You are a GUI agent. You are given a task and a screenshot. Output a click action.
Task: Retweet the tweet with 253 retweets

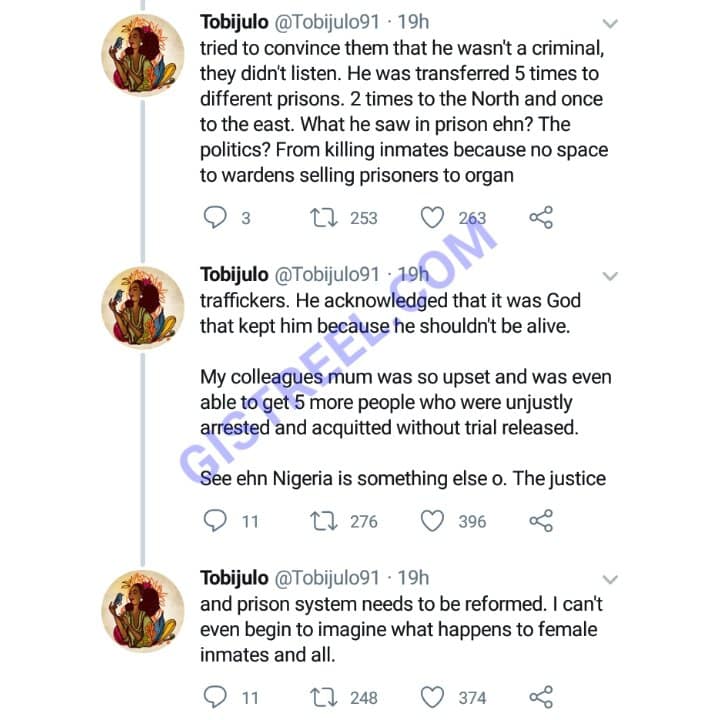[x=322, y=217]
